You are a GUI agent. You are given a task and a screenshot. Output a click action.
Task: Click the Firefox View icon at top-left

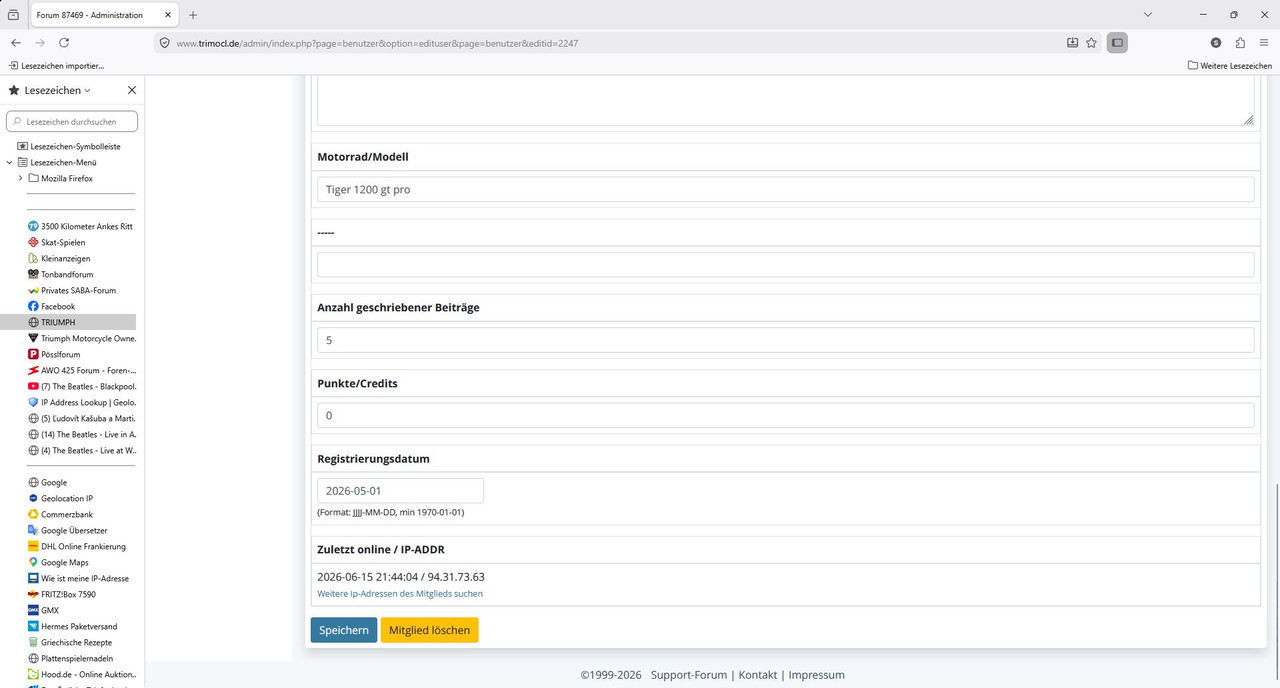[x=13, y=15]
